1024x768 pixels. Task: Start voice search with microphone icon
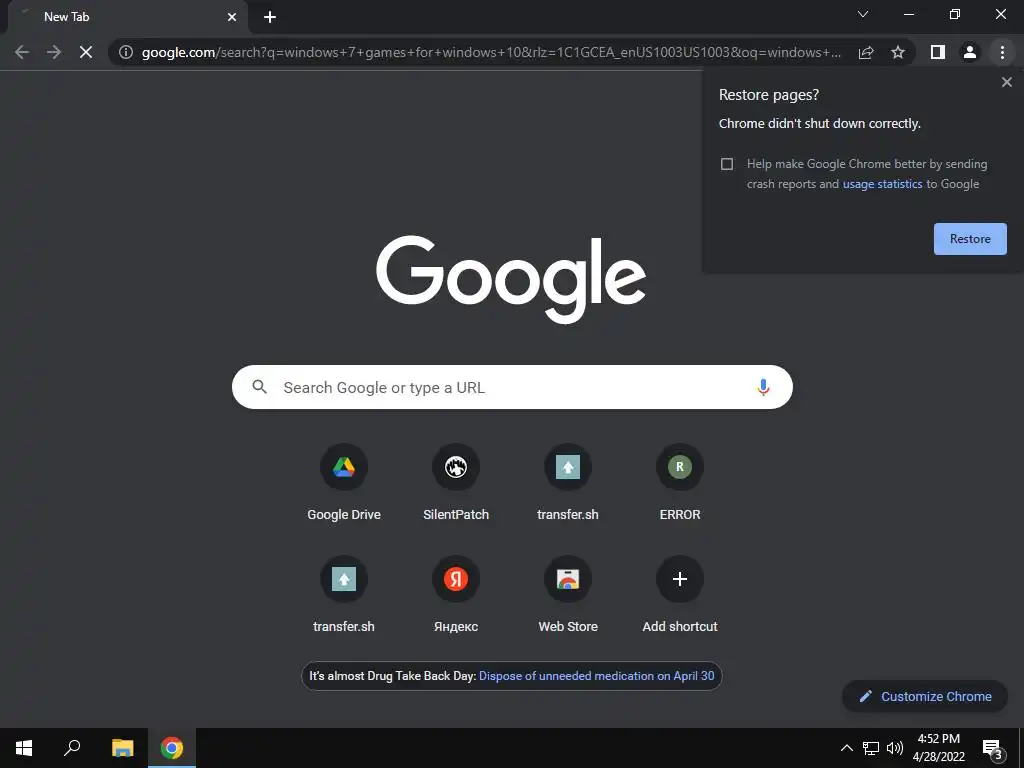(763, 387)
